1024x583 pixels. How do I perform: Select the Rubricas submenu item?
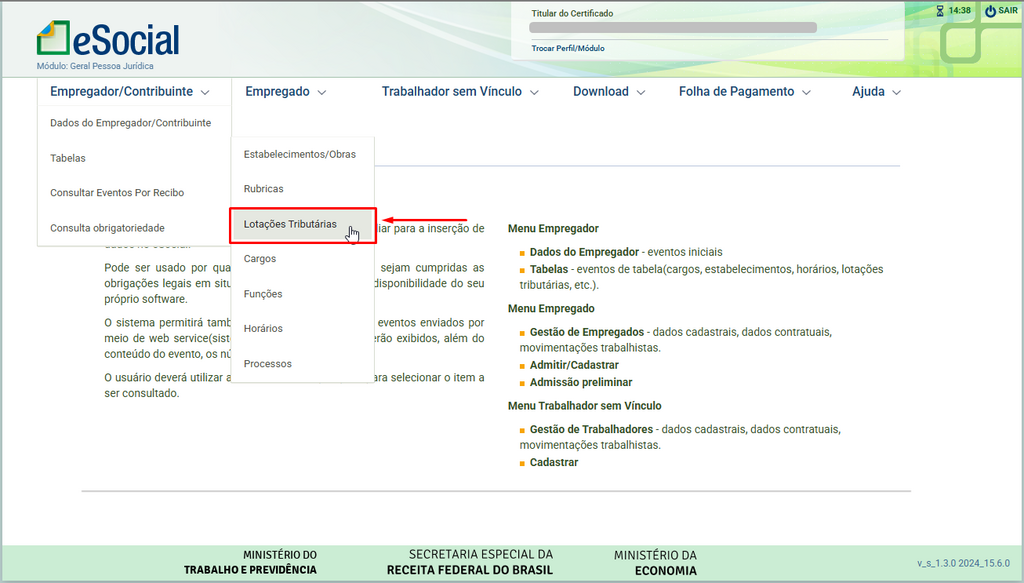tap(263, 189)
